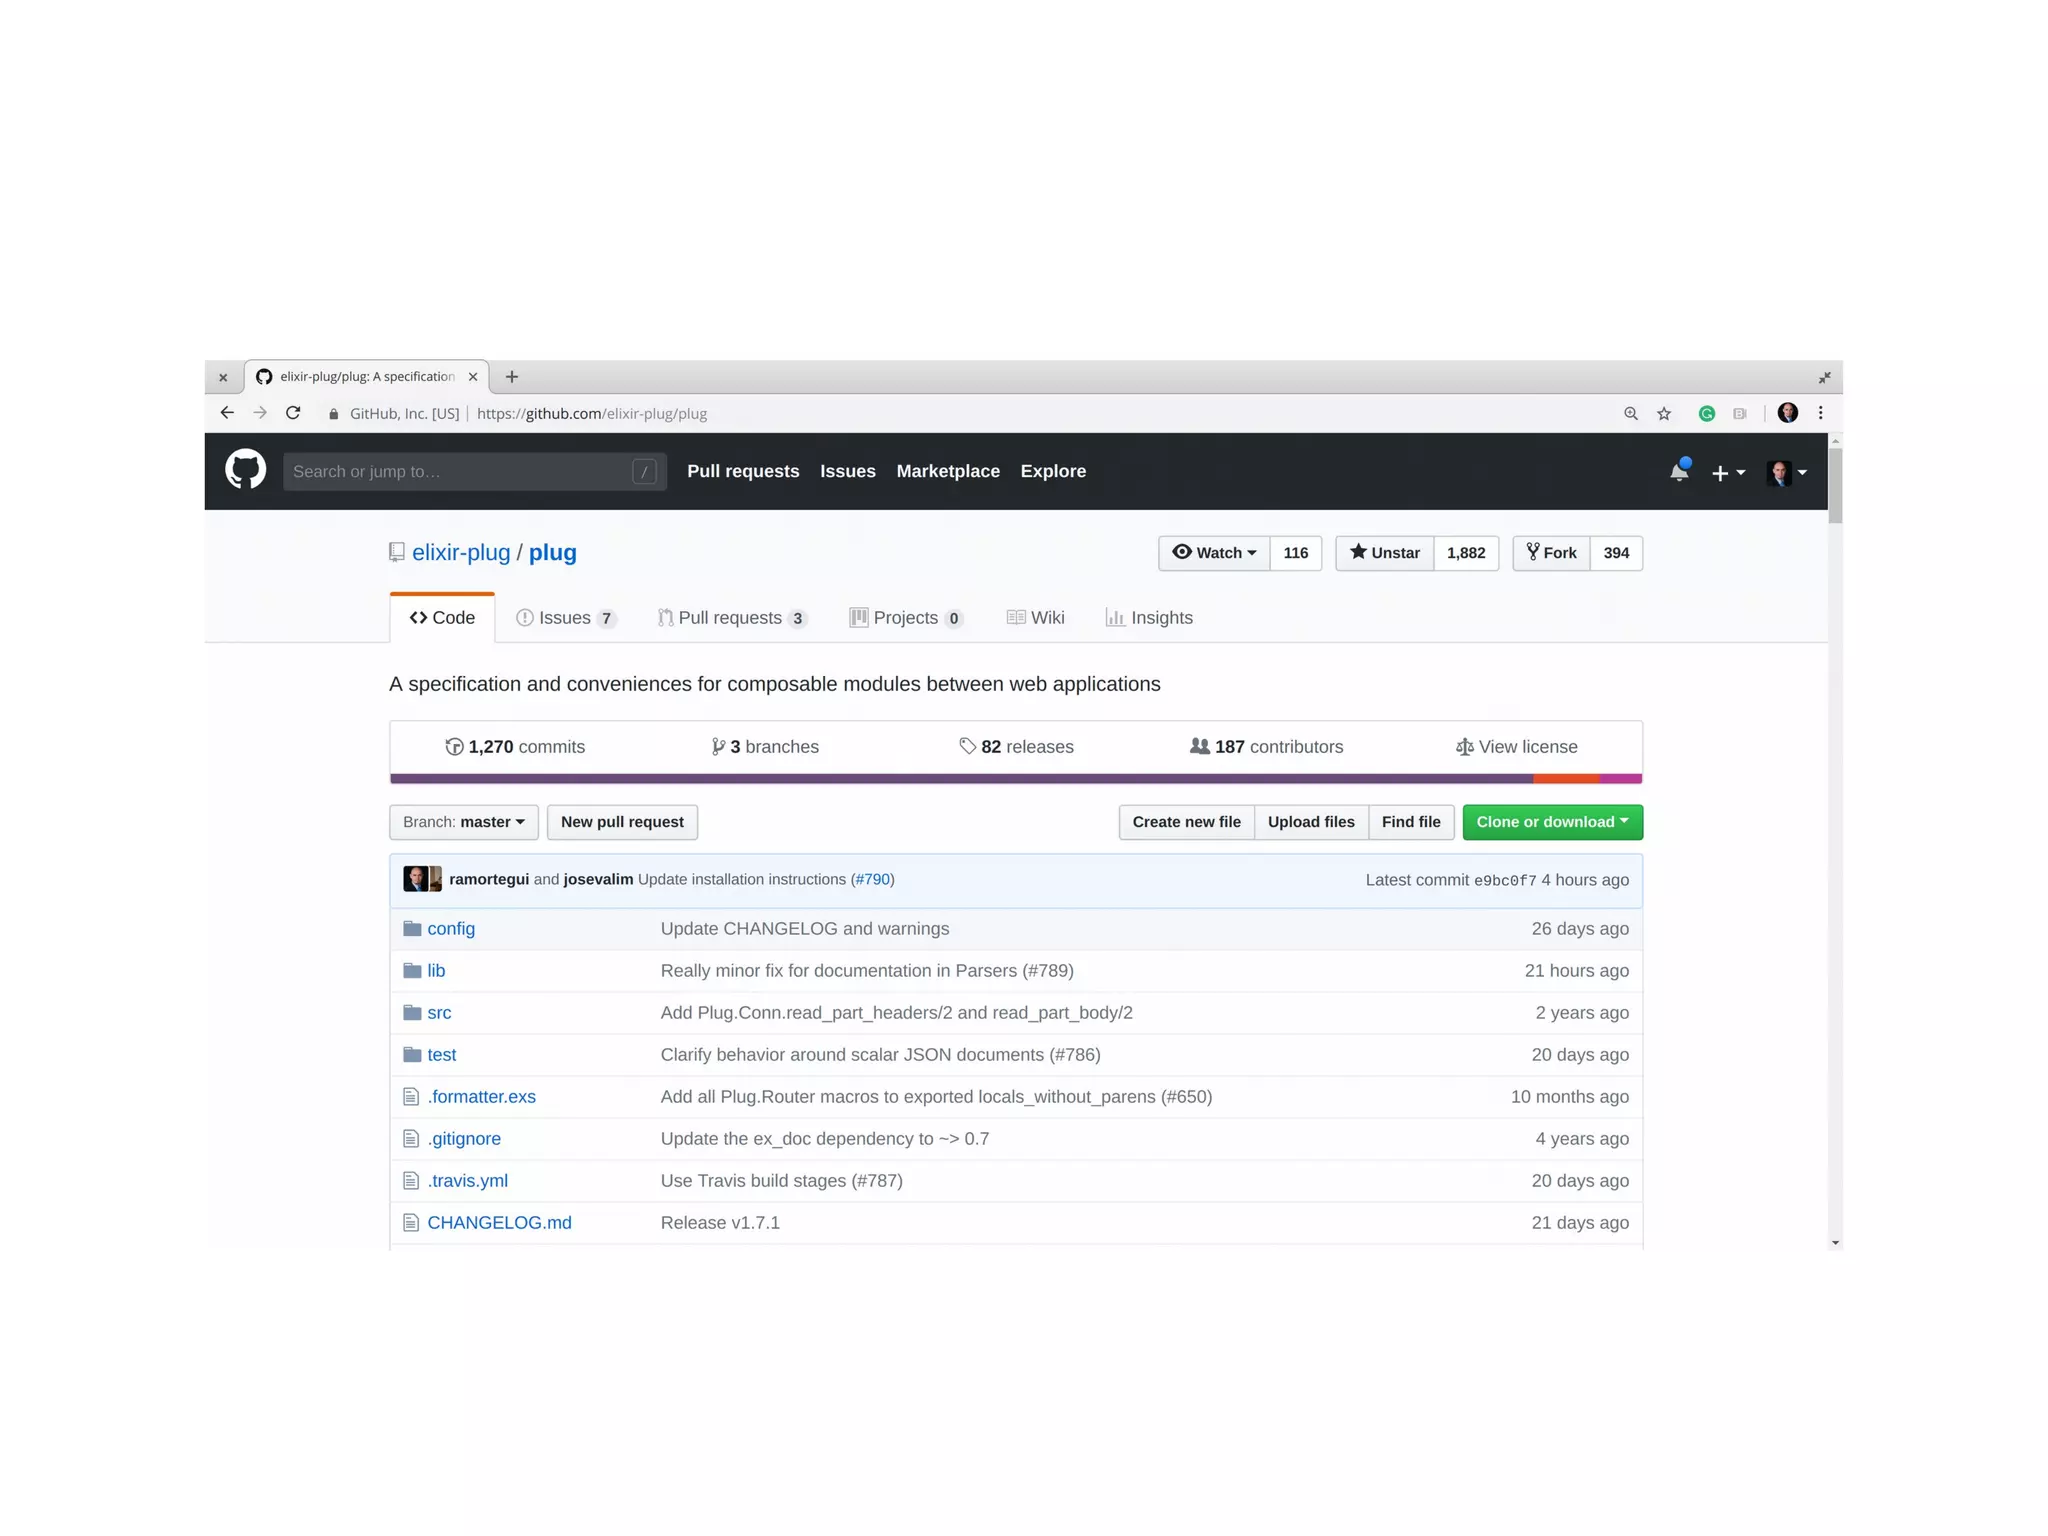Bookmark page with star icon in address bar
The width and height of the screenshot is (2048, 1536).
click(x=1664, y=413)
